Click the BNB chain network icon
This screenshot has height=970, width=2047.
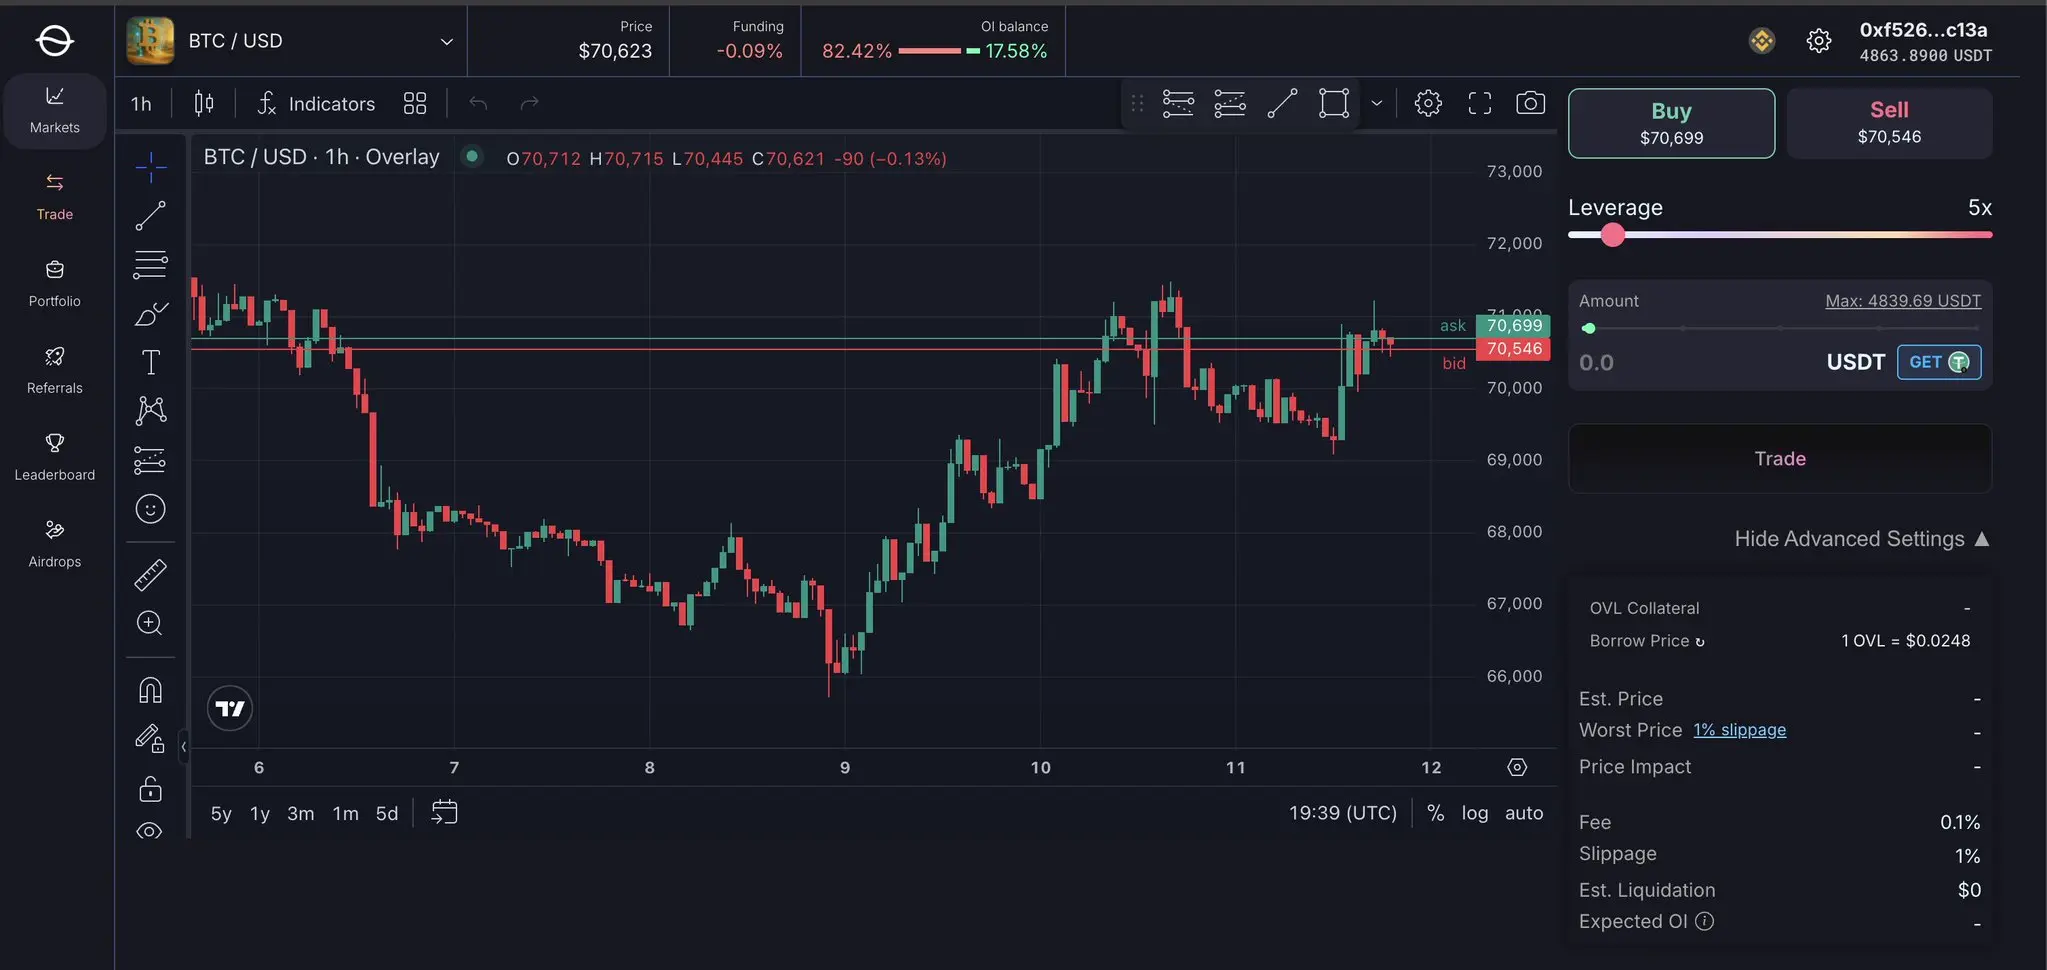tap(1762, 41)
